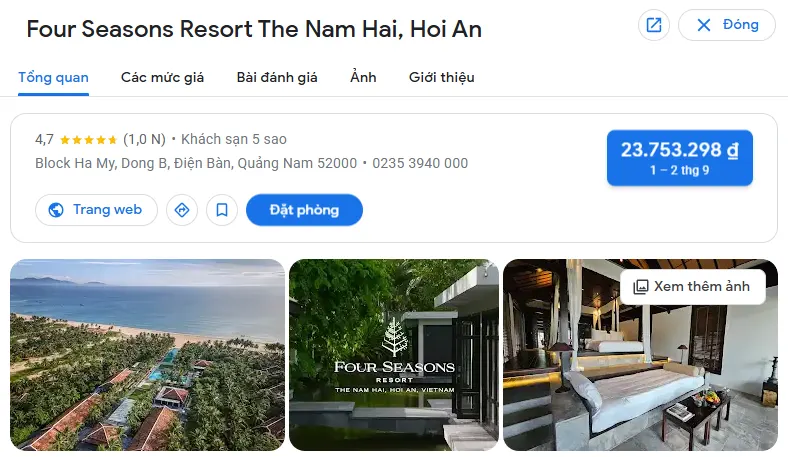
Task: Open the aerial beach resort photo
Action: pyautogui.click(x=147, y=354)
